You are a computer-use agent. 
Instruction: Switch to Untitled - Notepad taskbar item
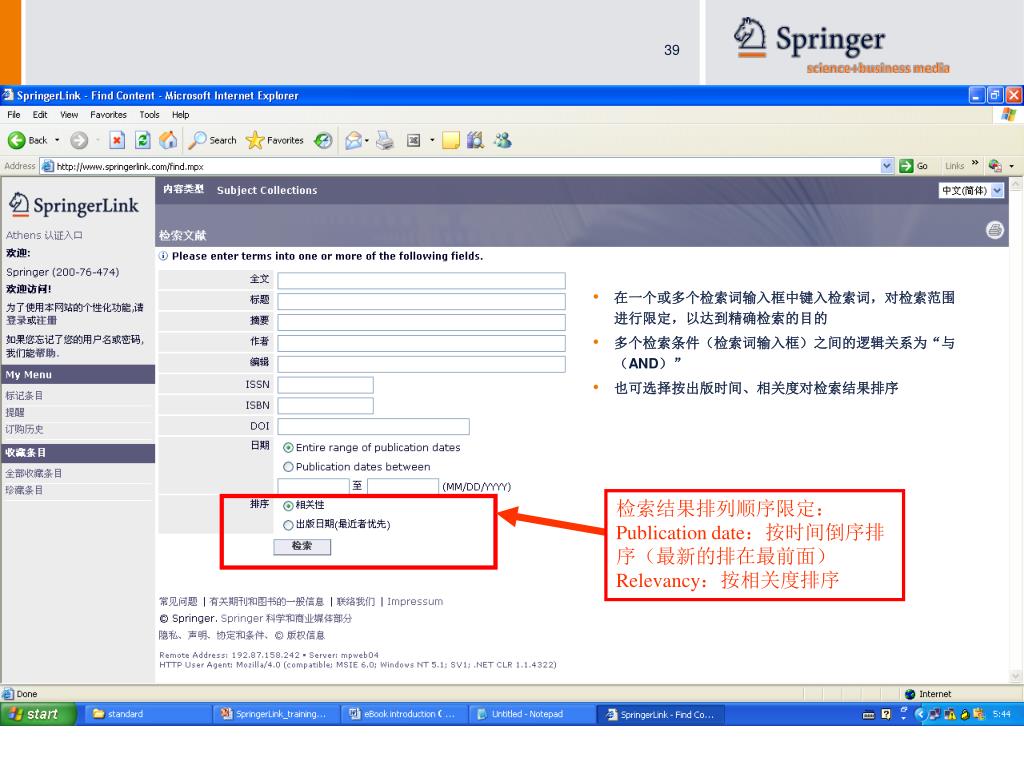[531, 714]
